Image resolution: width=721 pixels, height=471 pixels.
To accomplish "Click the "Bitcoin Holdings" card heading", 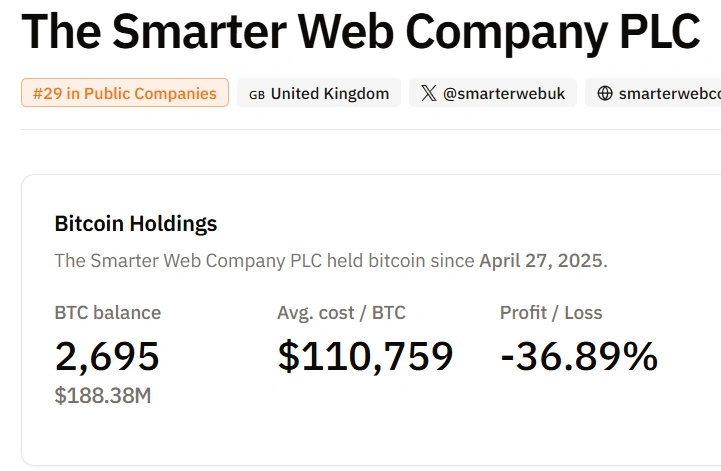I will [x=135, y=223].
